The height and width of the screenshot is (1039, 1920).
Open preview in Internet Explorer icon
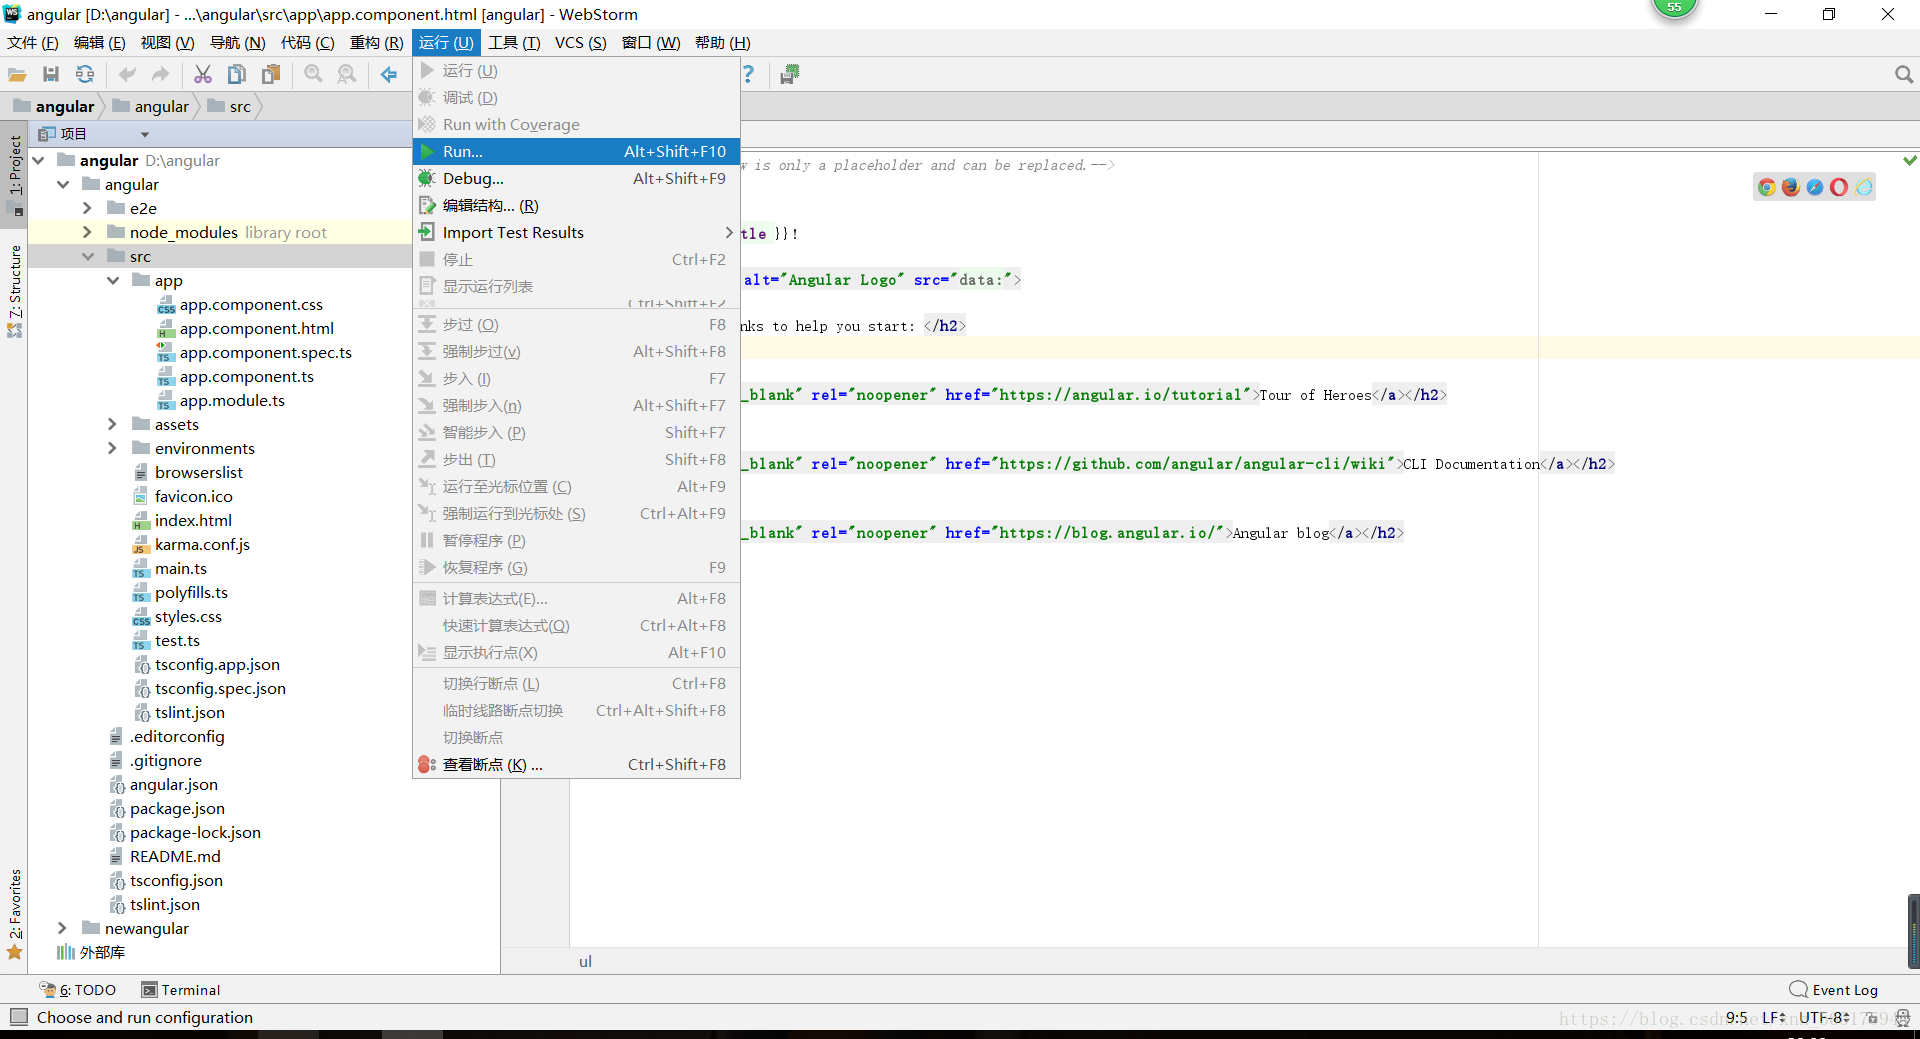click(x=1863, y=187)
